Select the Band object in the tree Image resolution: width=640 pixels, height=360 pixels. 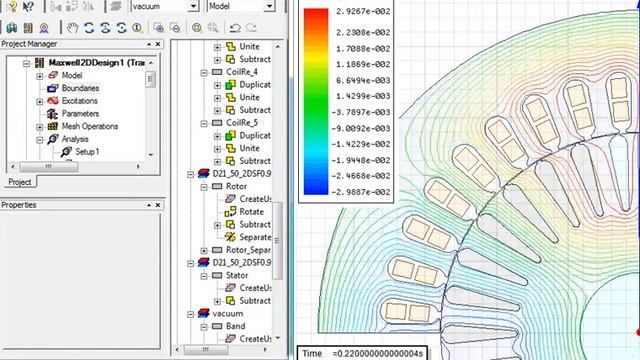tap(236, 326)
